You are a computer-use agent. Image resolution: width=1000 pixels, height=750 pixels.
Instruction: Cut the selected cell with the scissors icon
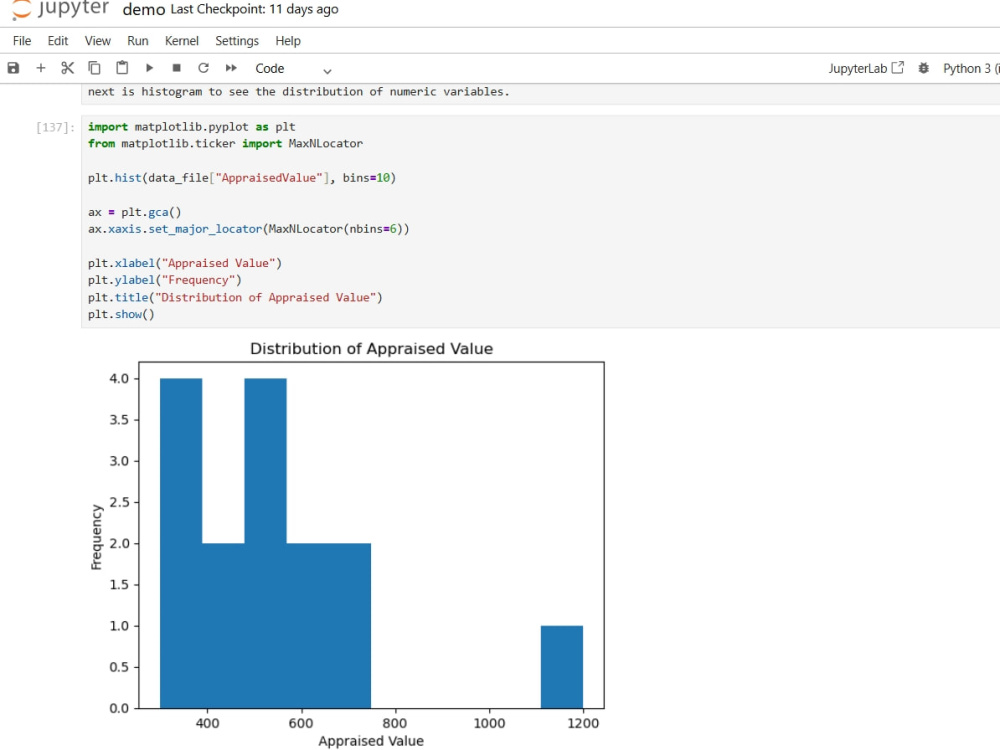[68, 68]
